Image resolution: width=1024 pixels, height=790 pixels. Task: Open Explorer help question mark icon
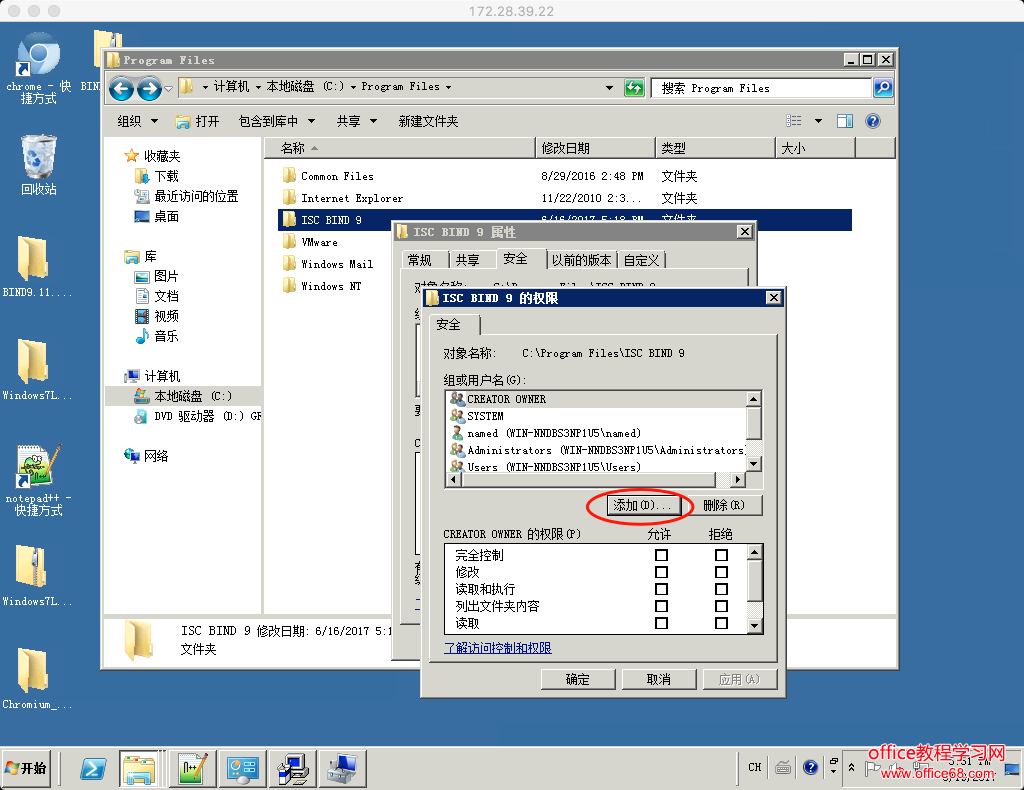872,121
